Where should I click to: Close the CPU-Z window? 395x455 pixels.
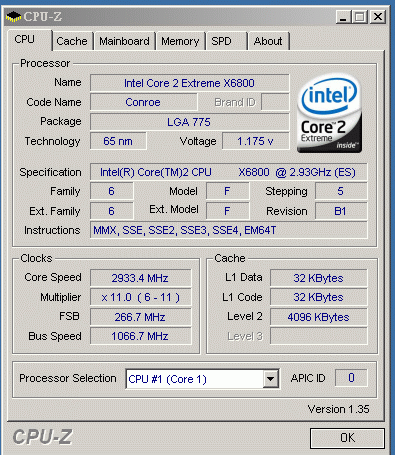click(378, 17)
